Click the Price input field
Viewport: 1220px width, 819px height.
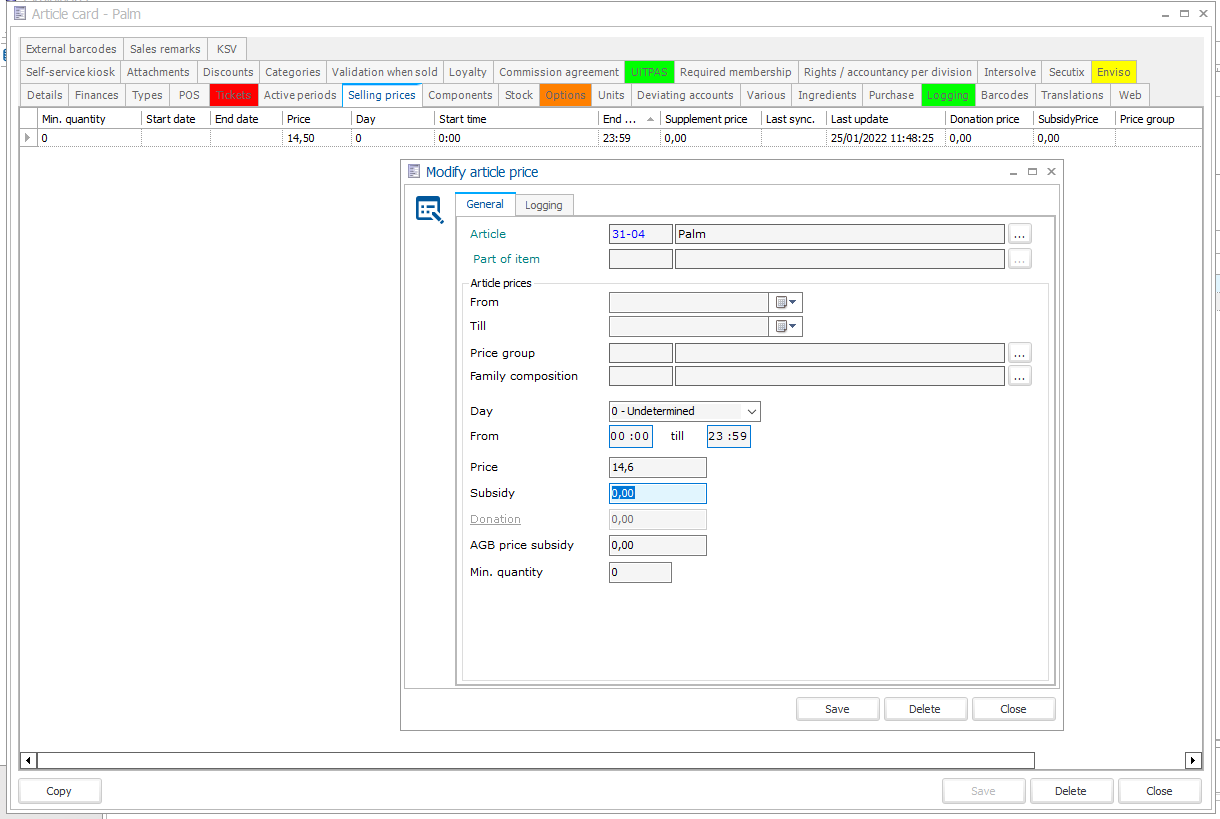(657, 467)
